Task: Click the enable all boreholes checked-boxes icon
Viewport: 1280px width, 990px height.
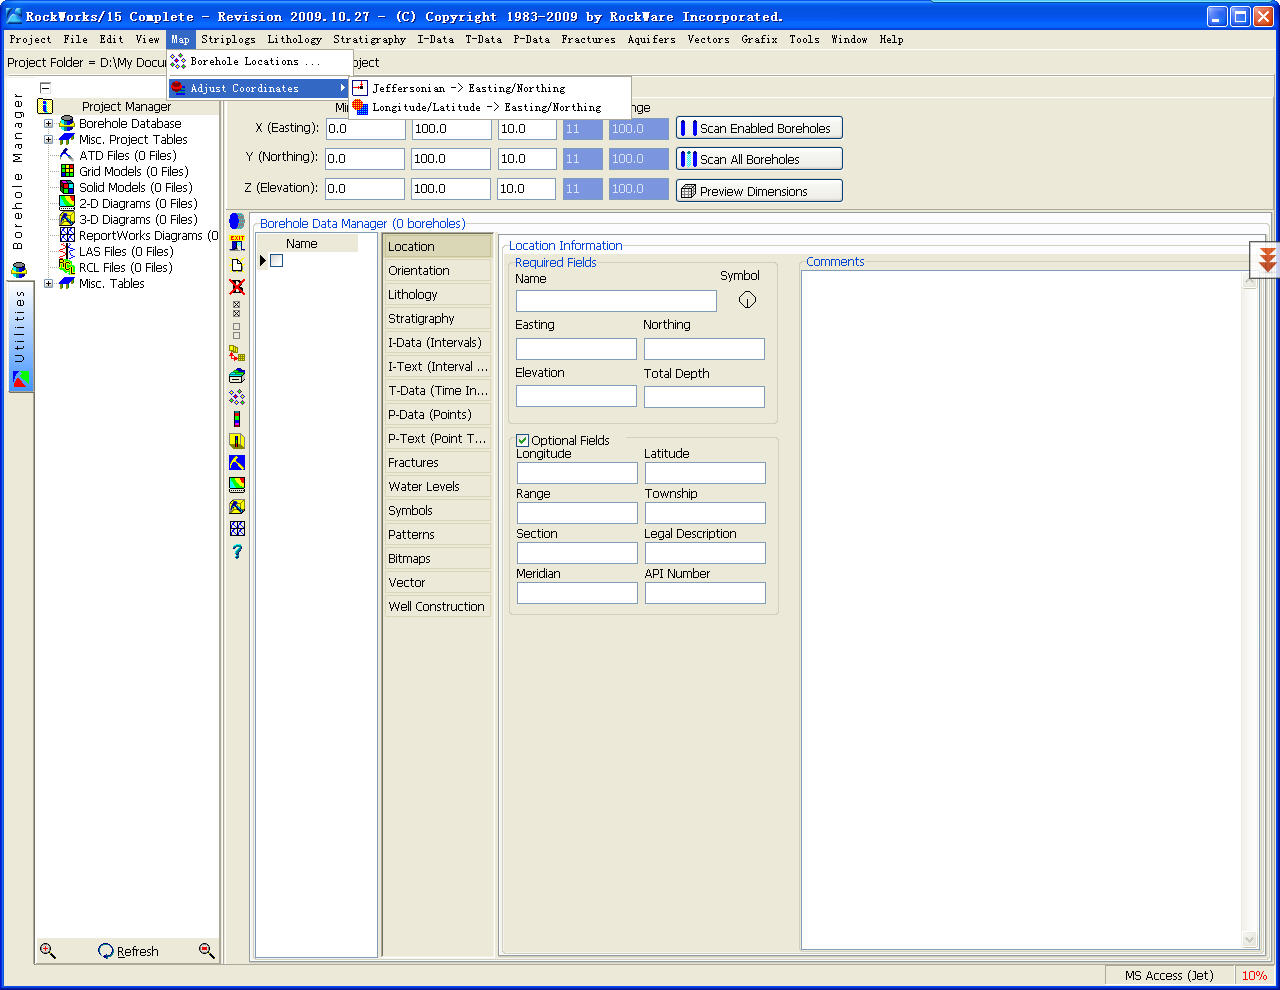Action: point(237,308)
